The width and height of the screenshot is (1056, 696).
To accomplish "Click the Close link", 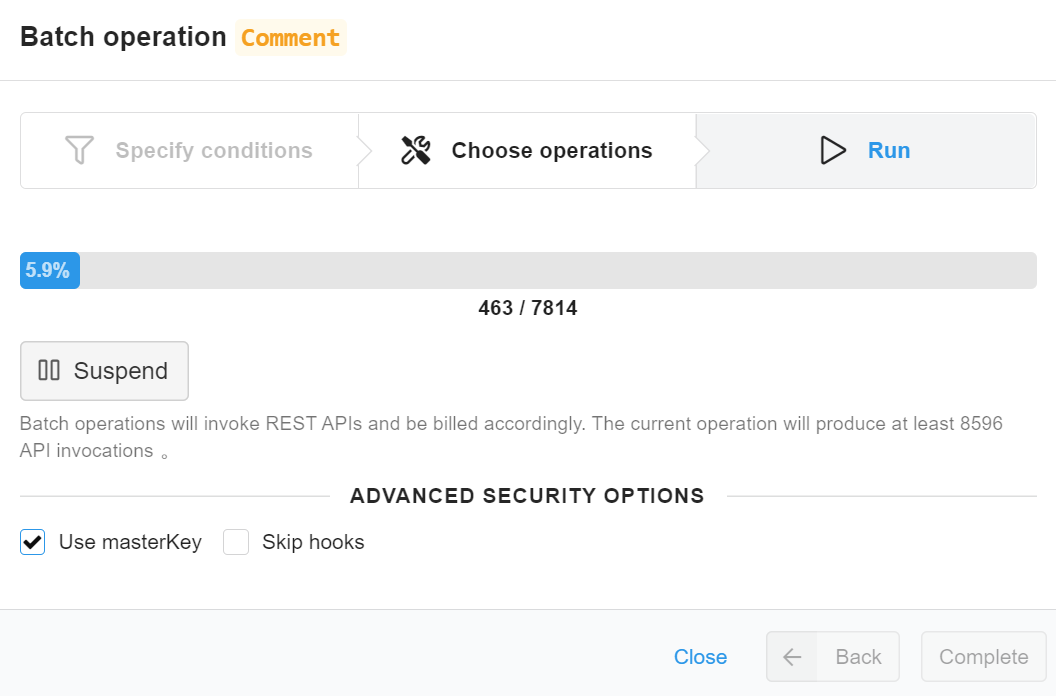I will pyautogui.click(x=700, y=657).
